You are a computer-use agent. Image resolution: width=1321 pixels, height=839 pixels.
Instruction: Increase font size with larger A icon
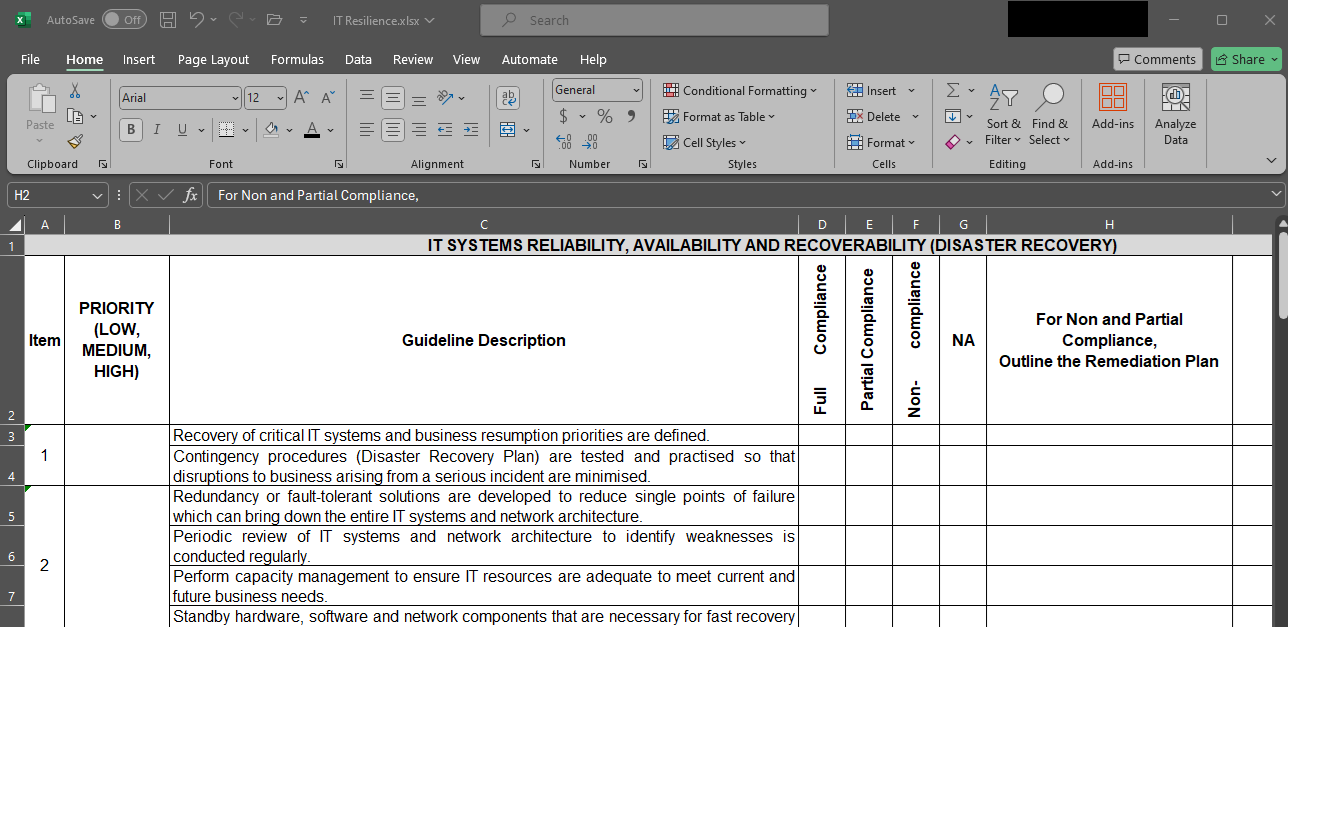point(302,97)
